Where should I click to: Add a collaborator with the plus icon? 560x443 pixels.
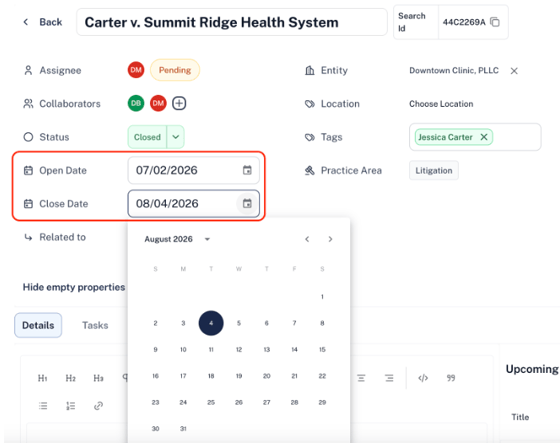179,103
